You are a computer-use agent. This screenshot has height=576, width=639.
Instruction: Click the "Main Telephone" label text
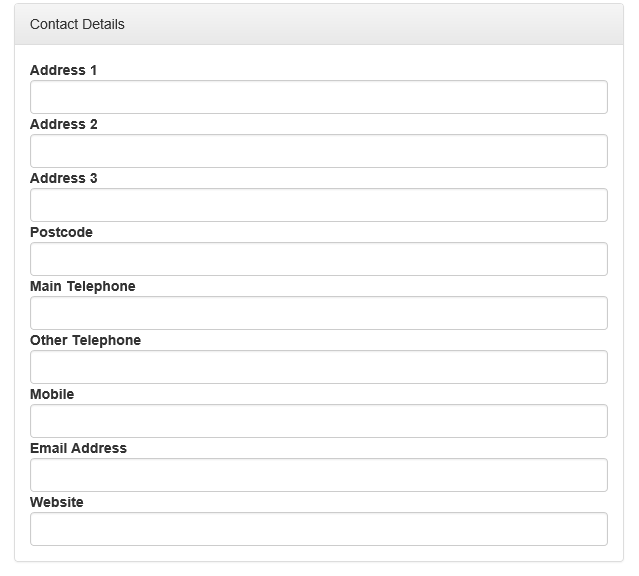[x=82, y=286]
